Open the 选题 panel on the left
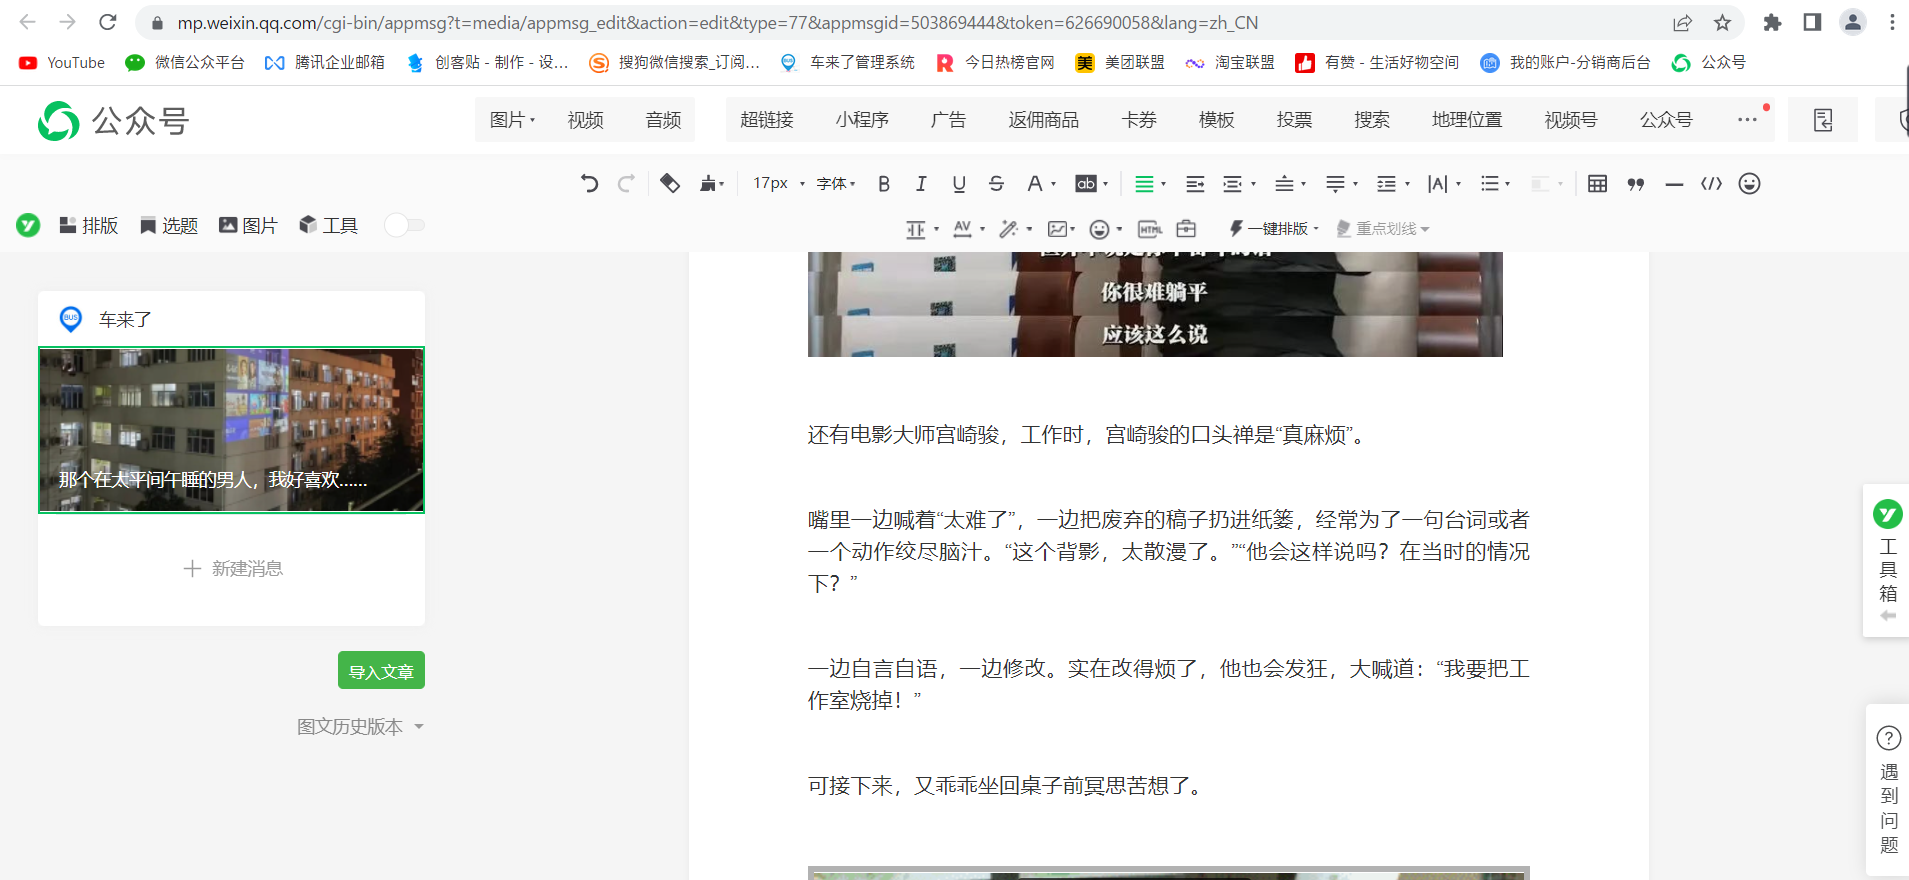This screenshot has width=1909, height=880. [x=169, y=225]
